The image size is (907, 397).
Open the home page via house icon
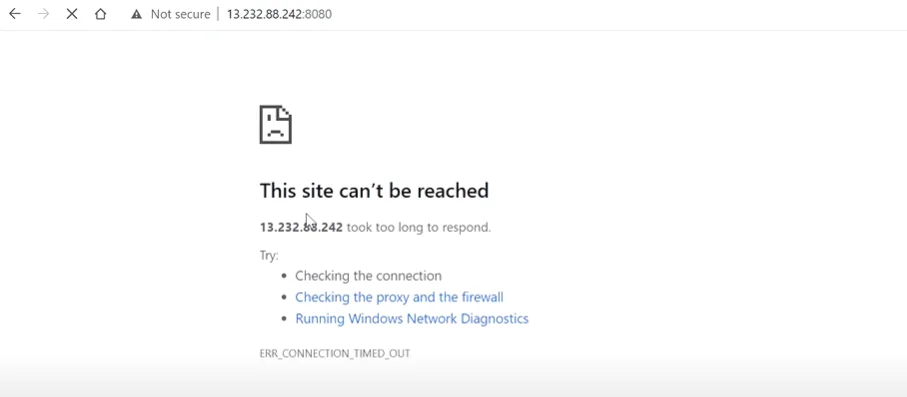(101, 14)
